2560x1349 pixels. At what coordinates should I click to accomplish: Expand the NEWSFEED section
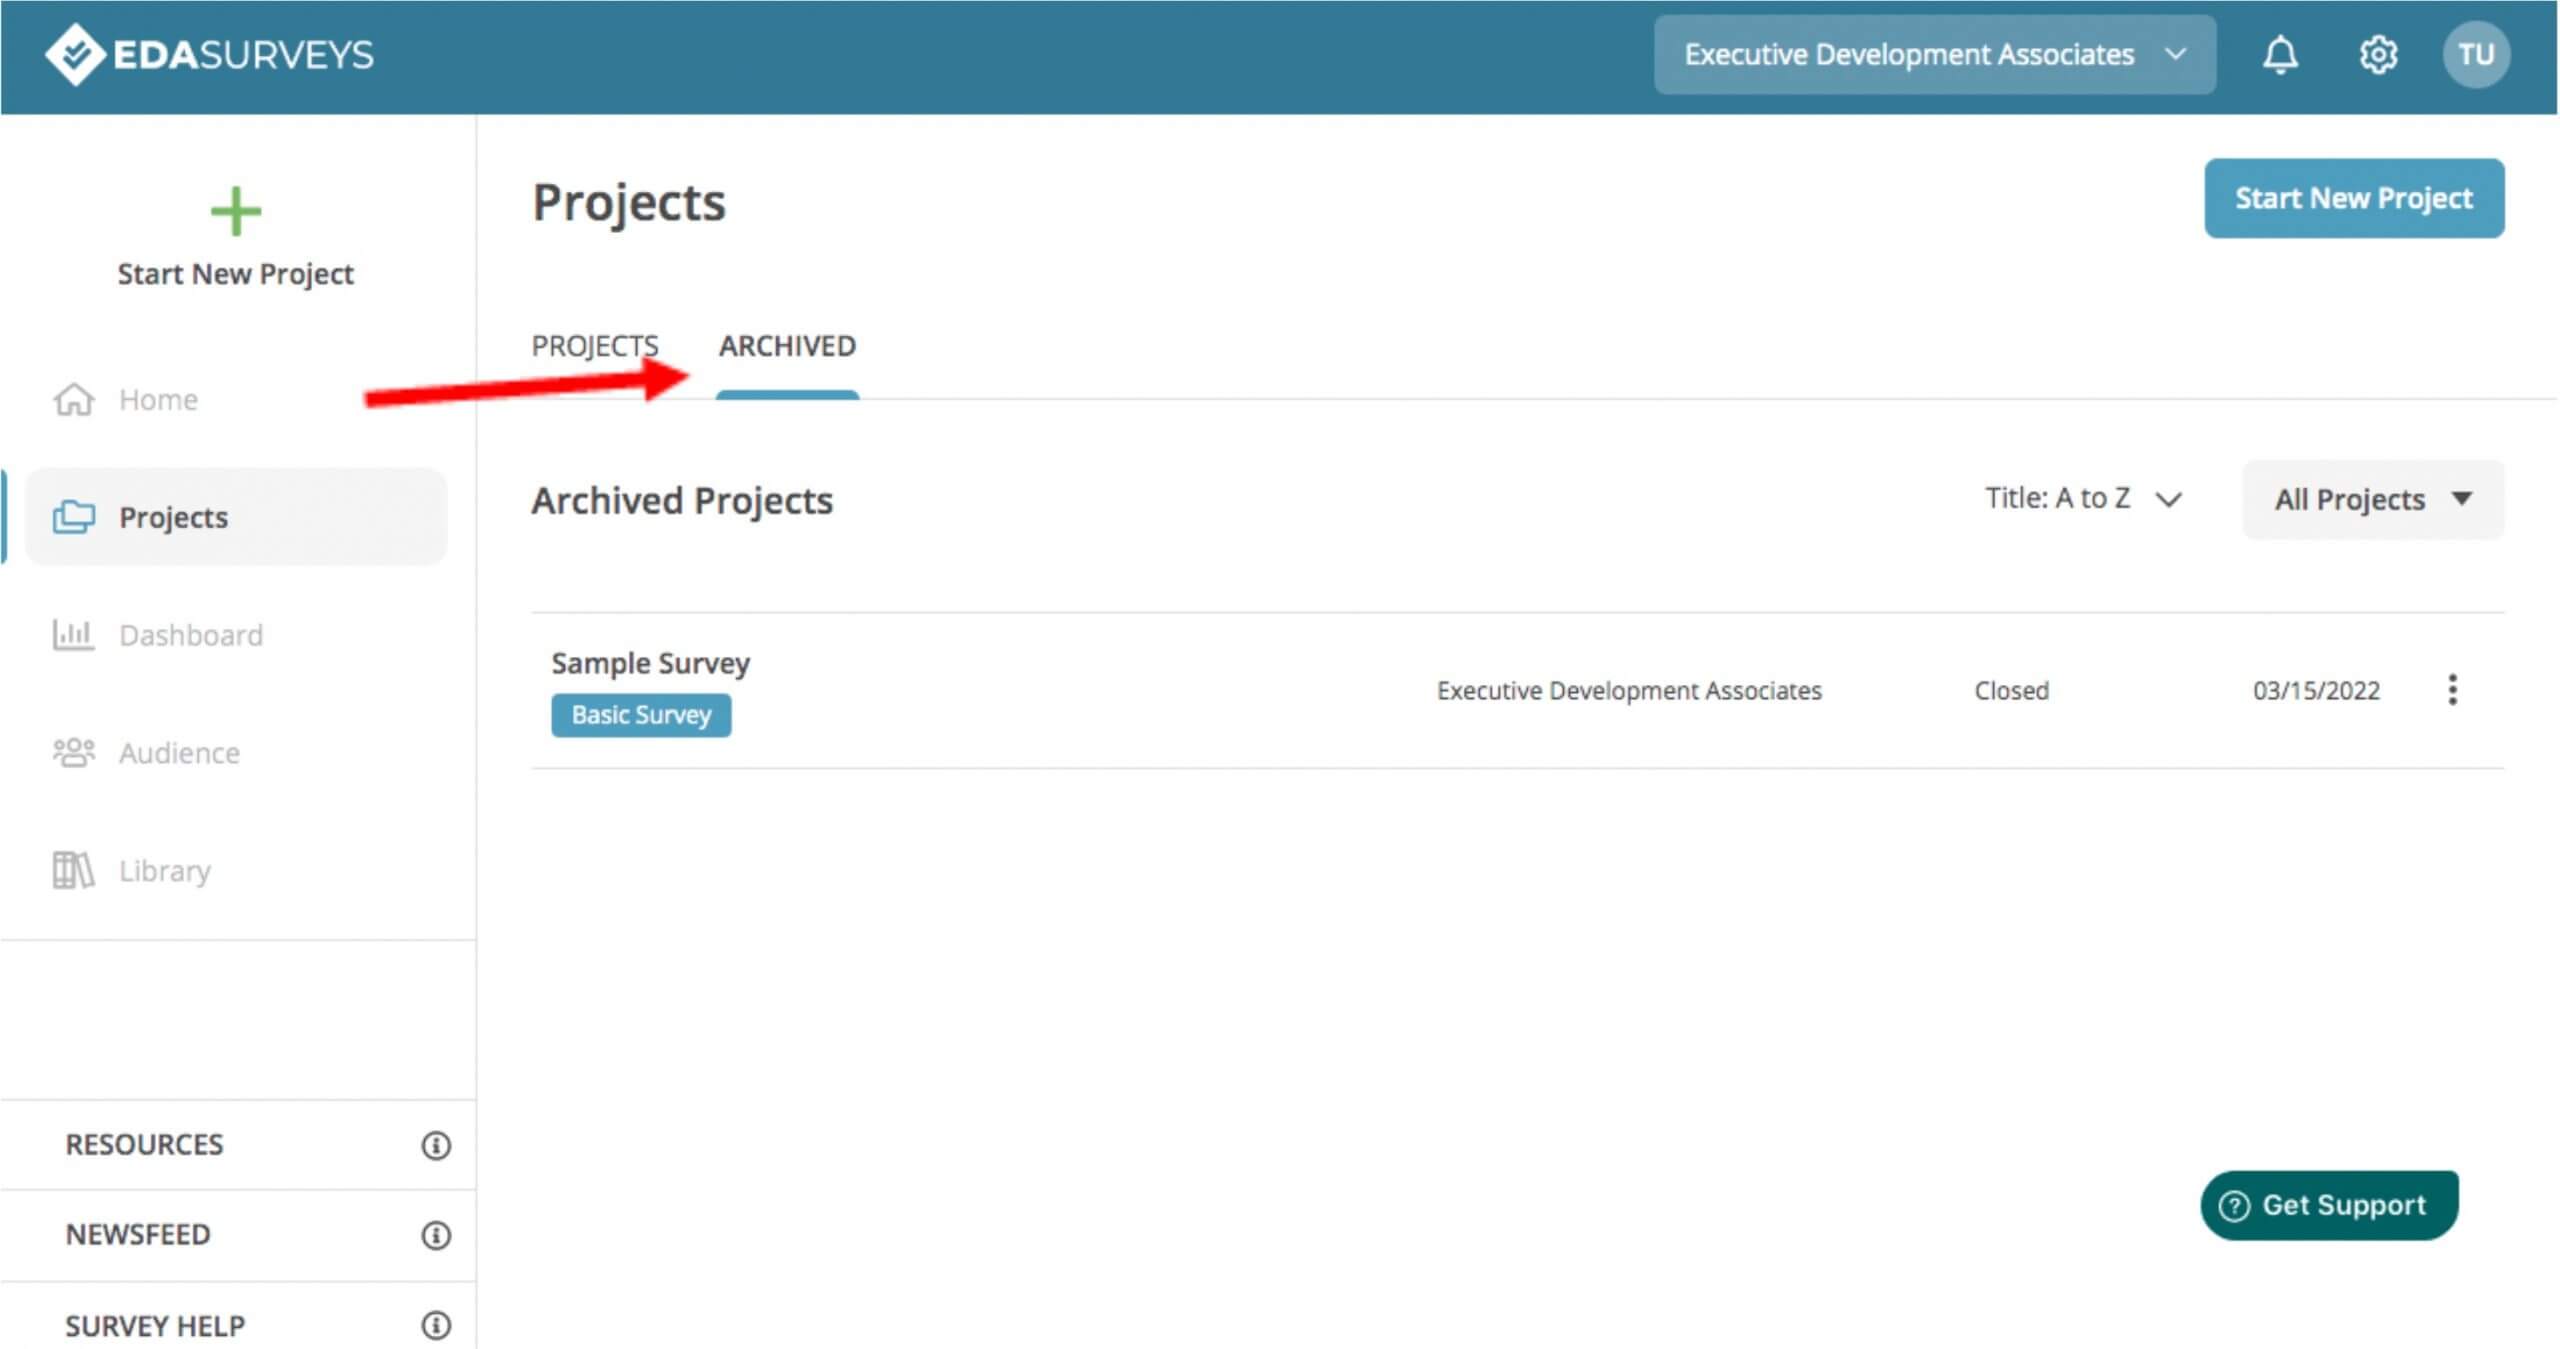(238, 1235)
